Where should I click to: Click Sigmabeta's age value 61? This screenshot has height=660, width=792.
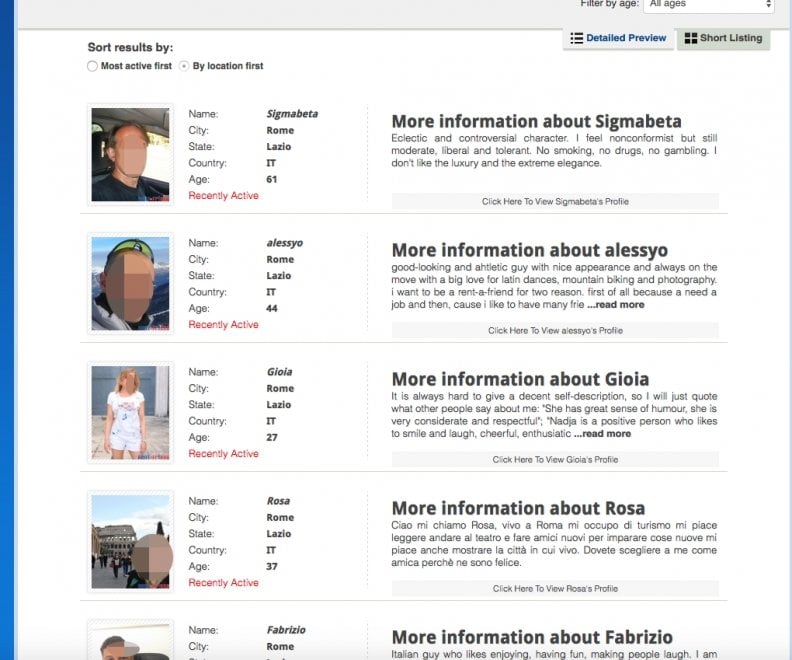(272, 179)
